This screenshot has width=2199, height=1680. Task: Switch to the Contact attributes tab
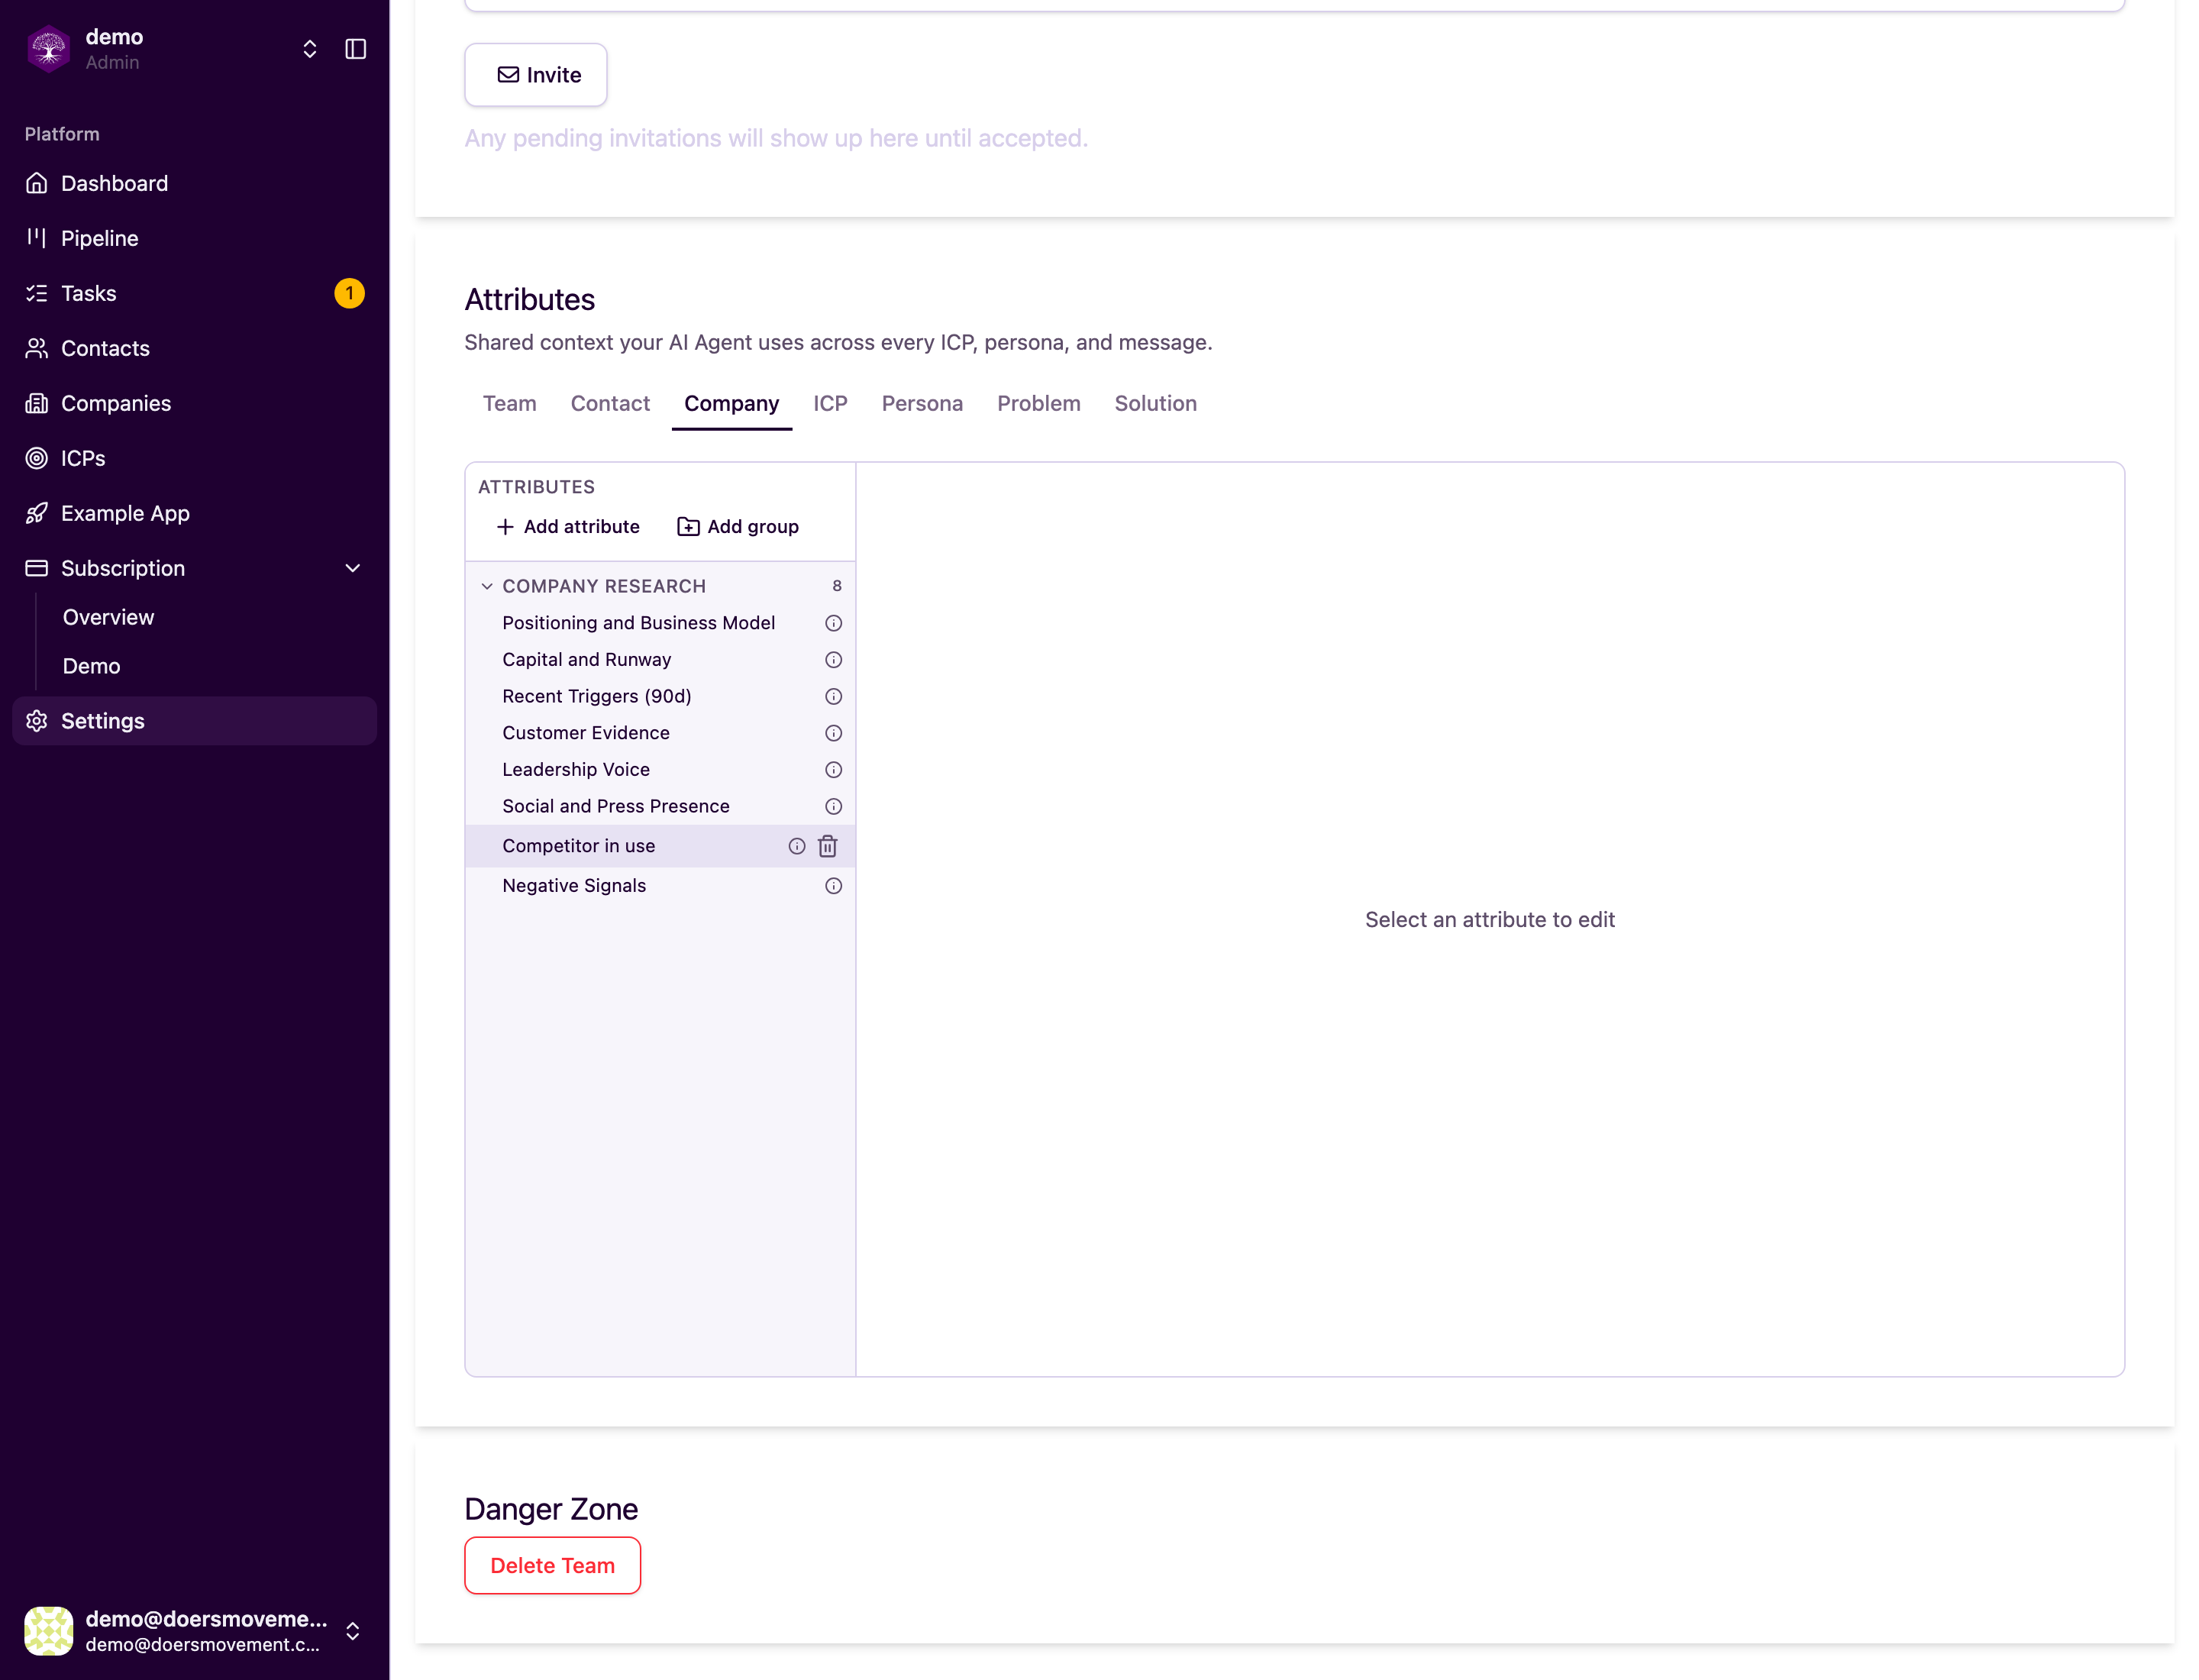[610, 403]
